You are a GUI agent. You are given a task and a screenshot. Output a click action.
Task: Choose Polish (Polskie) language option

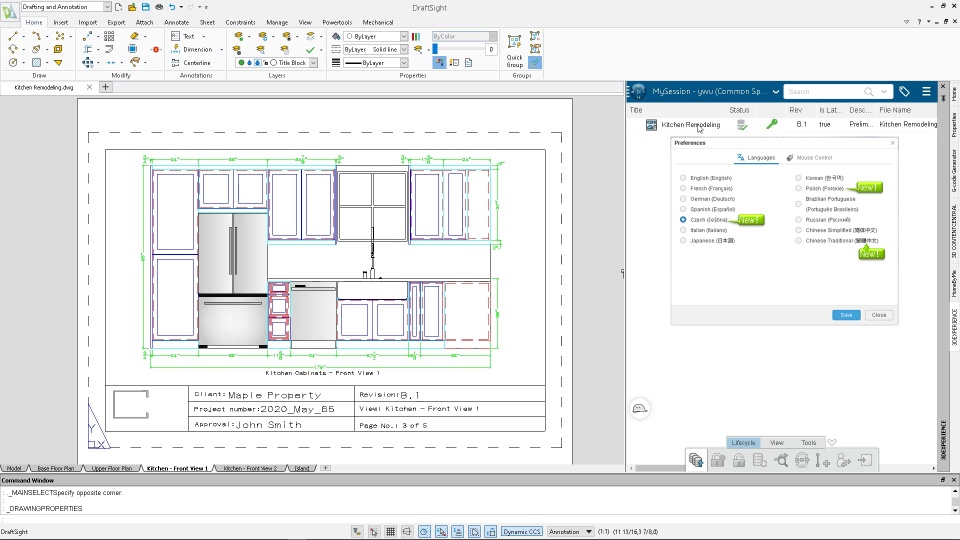(798, 188)
